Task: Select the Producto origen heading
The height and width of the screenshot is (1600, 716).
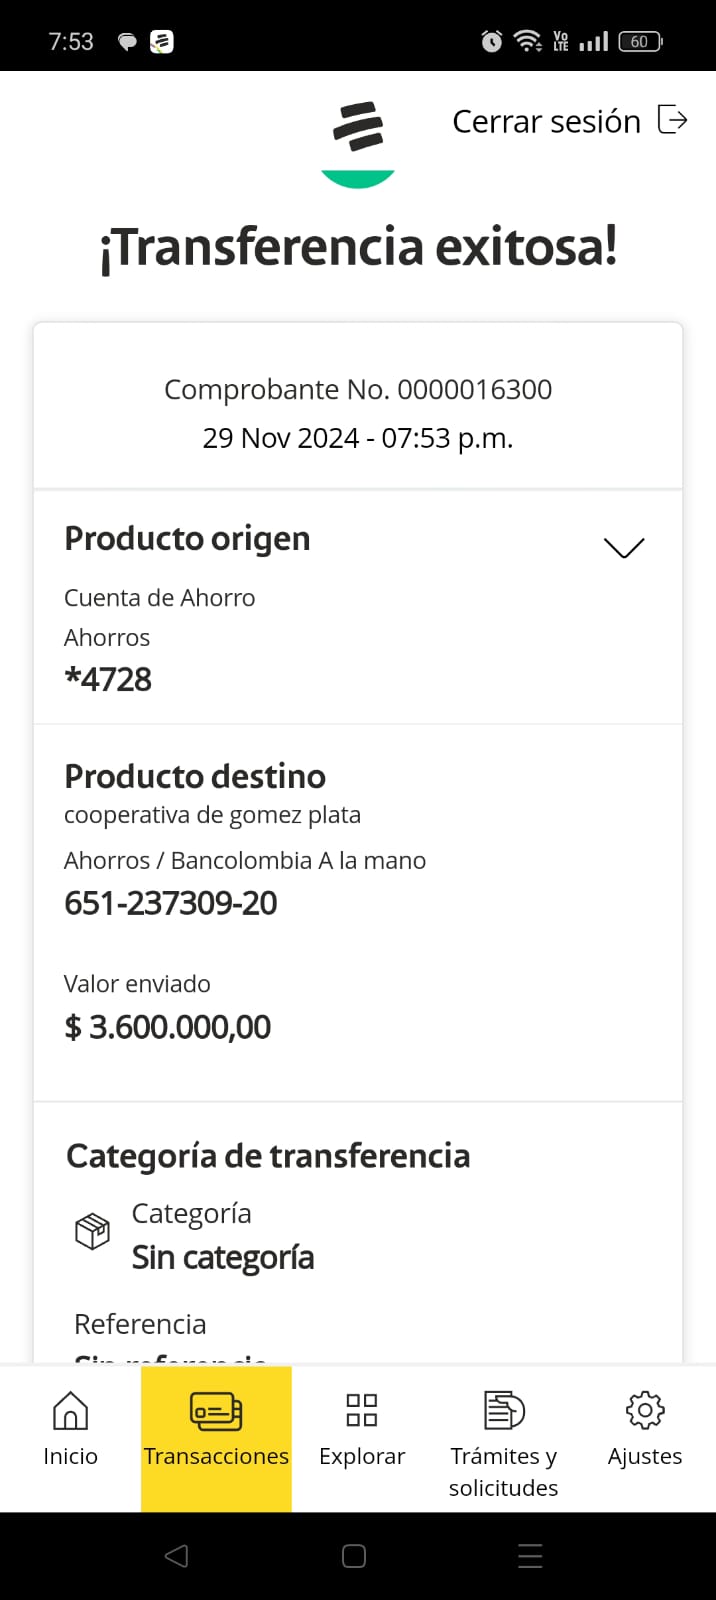Action: 187,538
